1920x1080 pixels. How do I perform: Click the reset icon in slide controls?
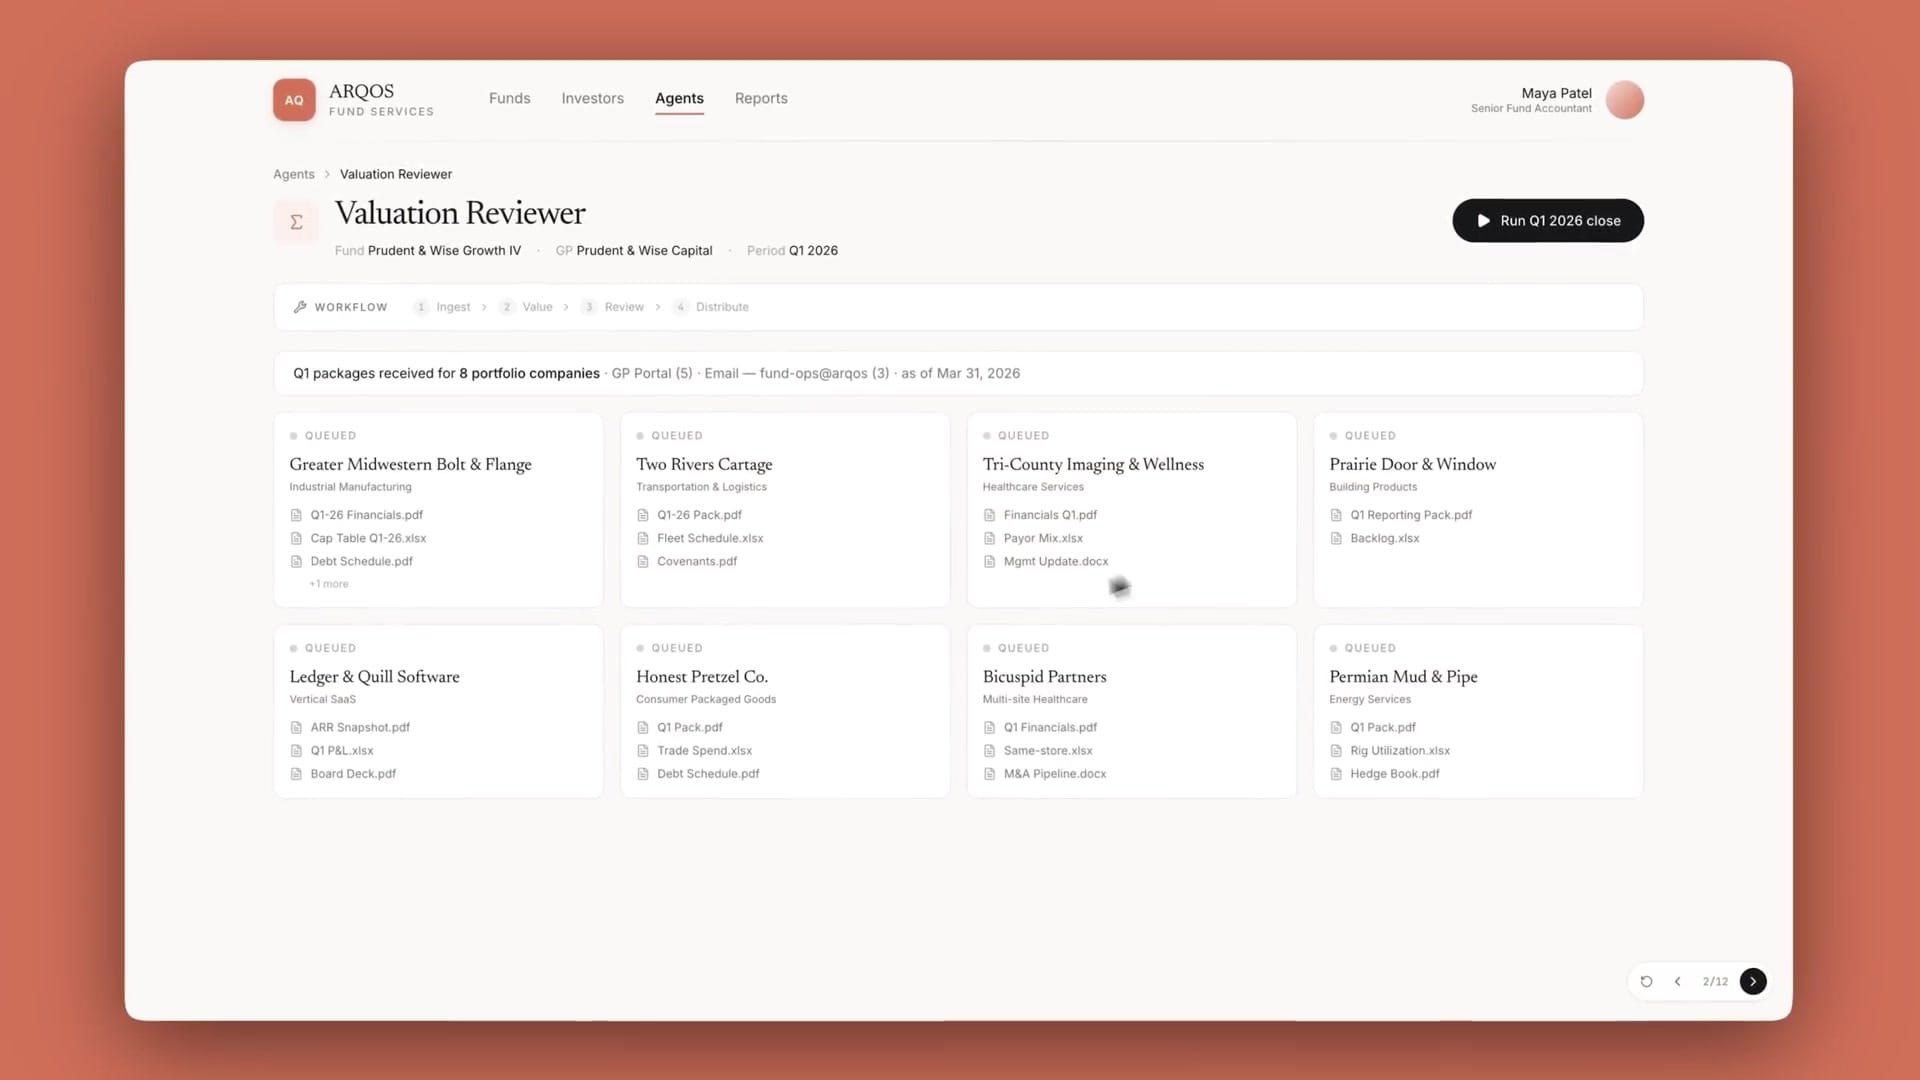point(1646,981)
